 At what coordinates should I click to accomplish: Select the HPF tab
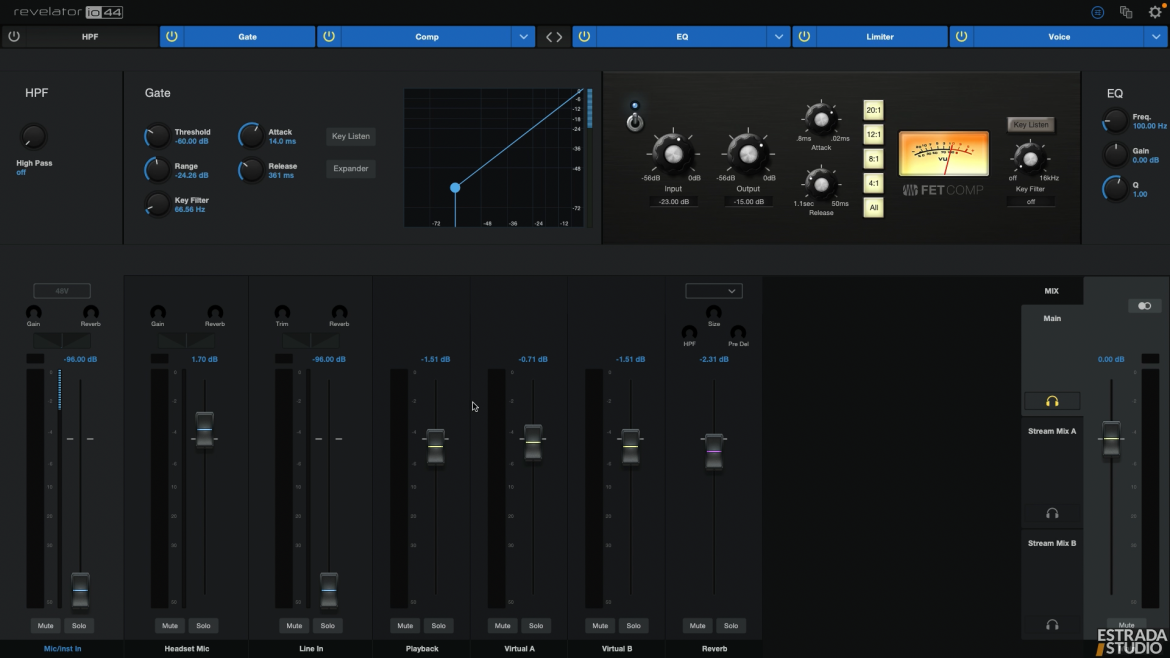click(x=90, y=37)
